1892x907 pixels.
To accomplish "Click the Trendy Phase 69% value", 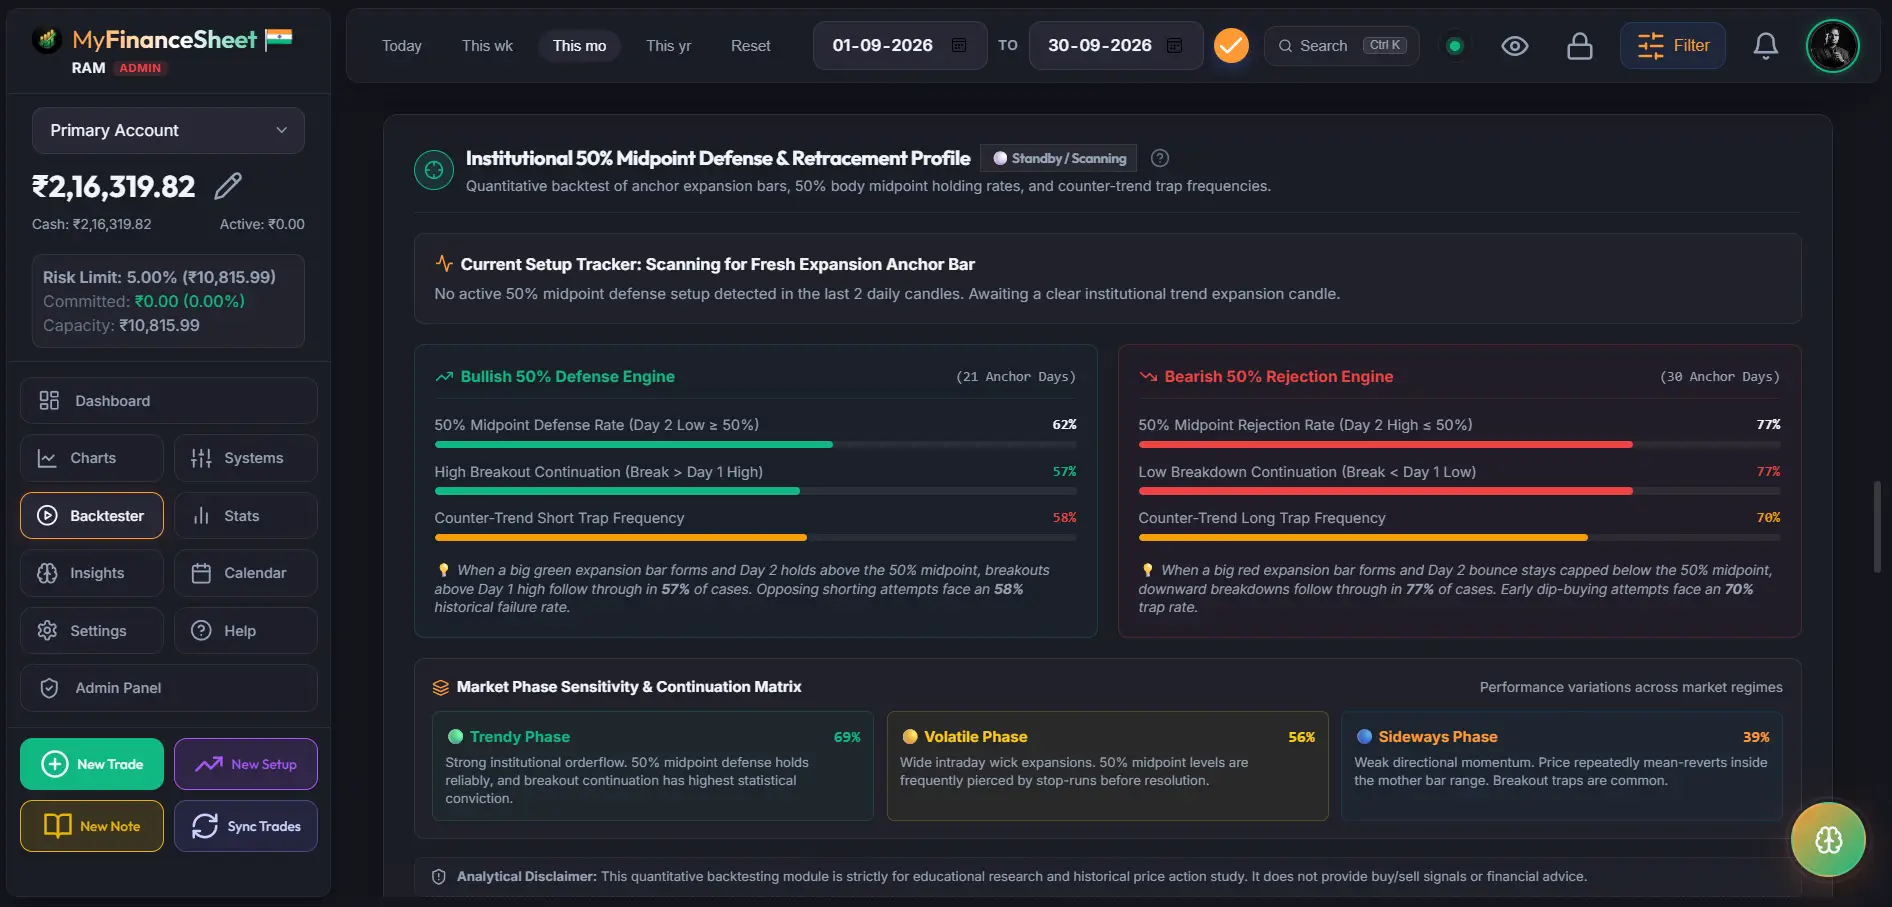I will click(847, 737).
